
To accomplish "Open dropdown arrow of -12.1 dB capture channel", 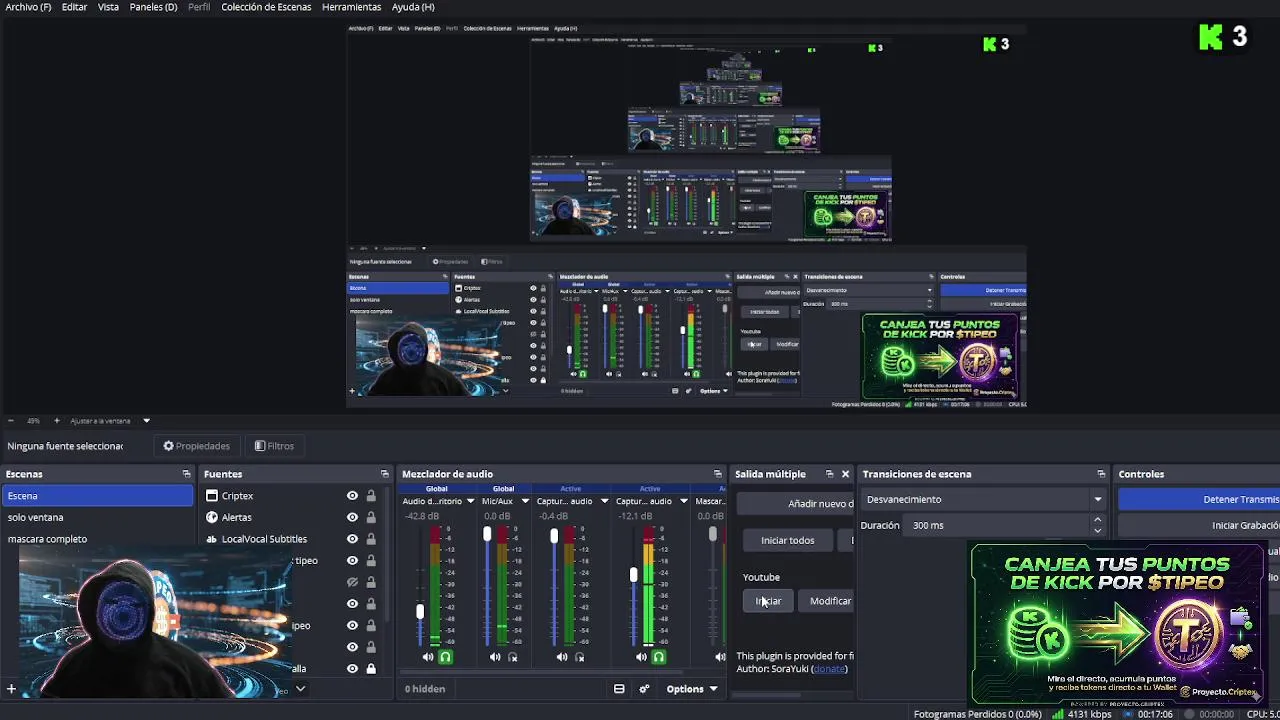I will (x=683, y=502).
